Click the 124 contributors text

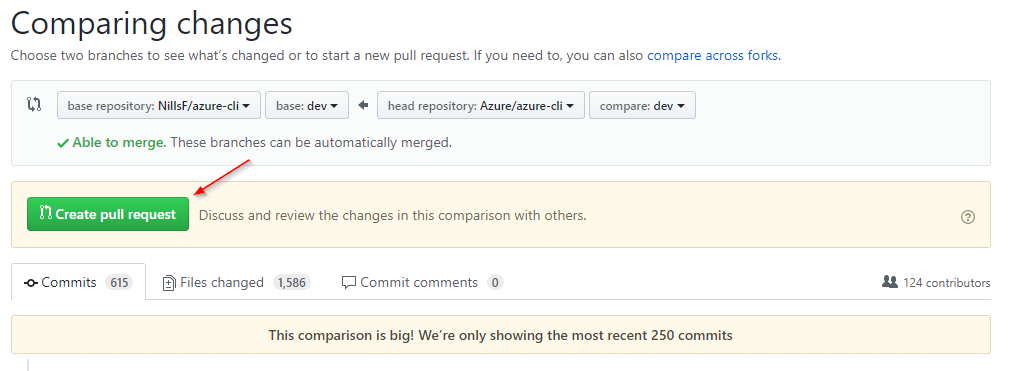point(946,282)
